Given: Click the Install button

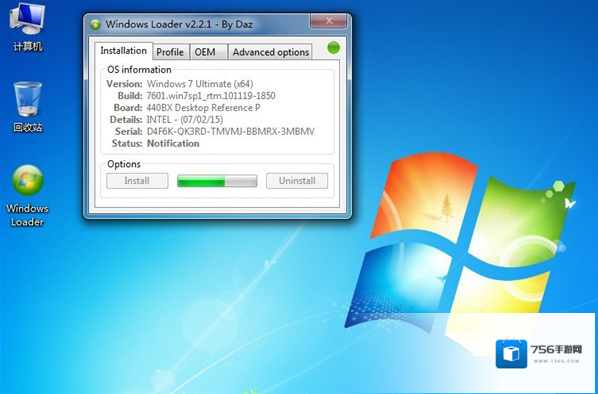Looking at the screenshot, I should [137, 181].
